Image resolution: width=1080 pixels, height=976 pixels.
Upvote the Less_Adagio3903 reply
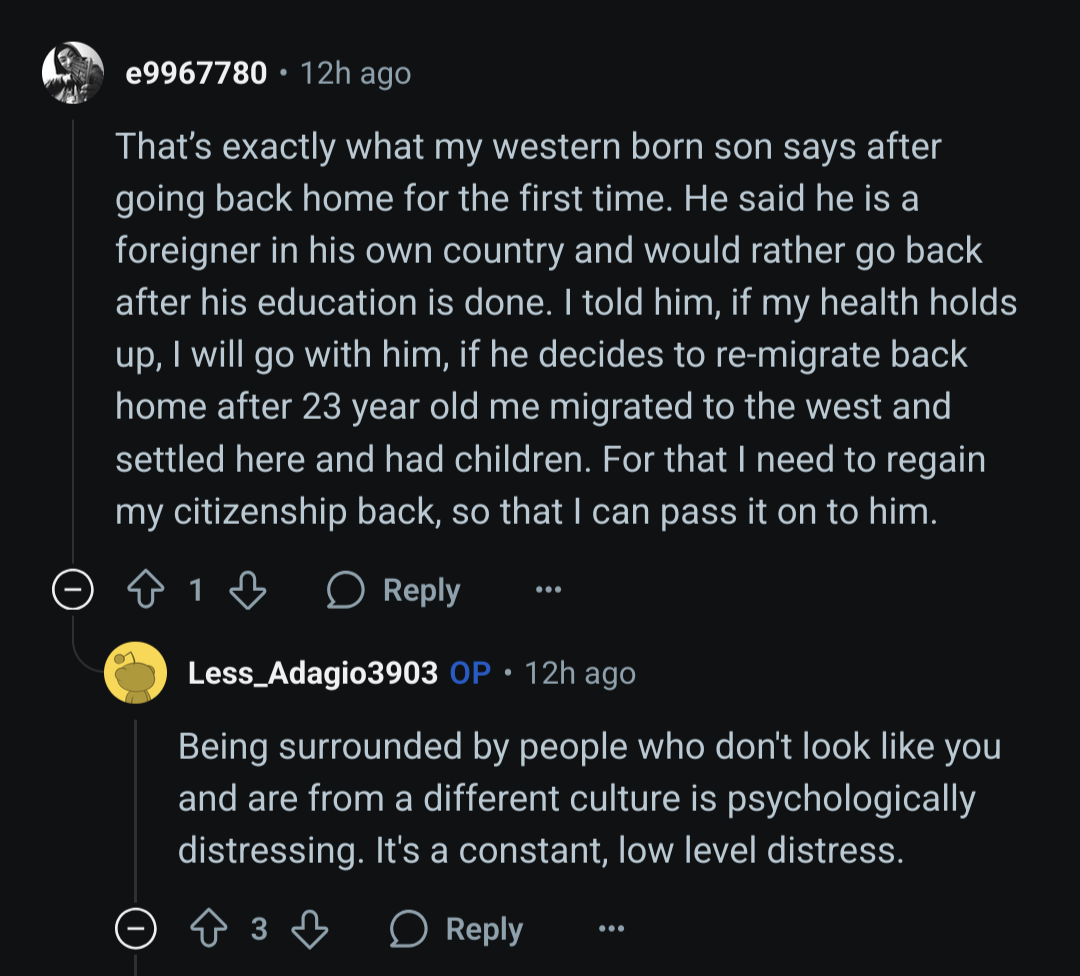(x=208, y=929)
